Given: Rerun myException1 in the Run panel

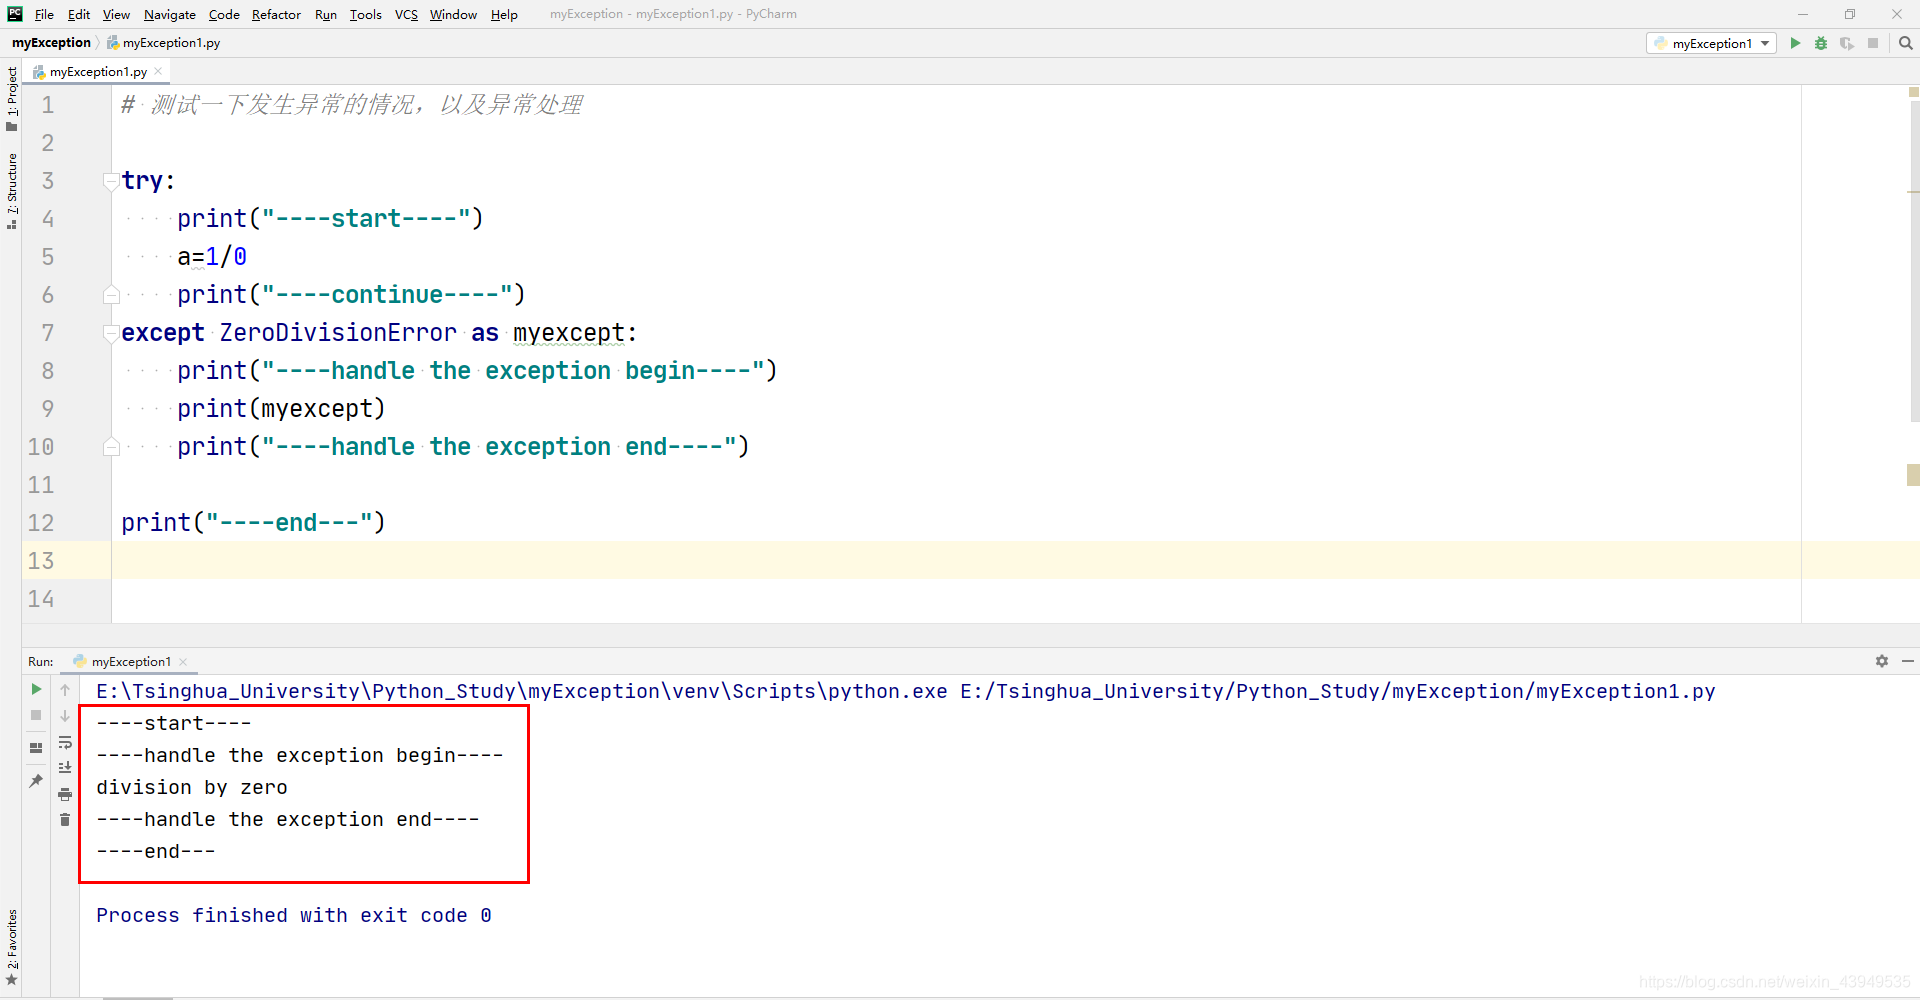Looking at the screenshot, I should 36,689.
